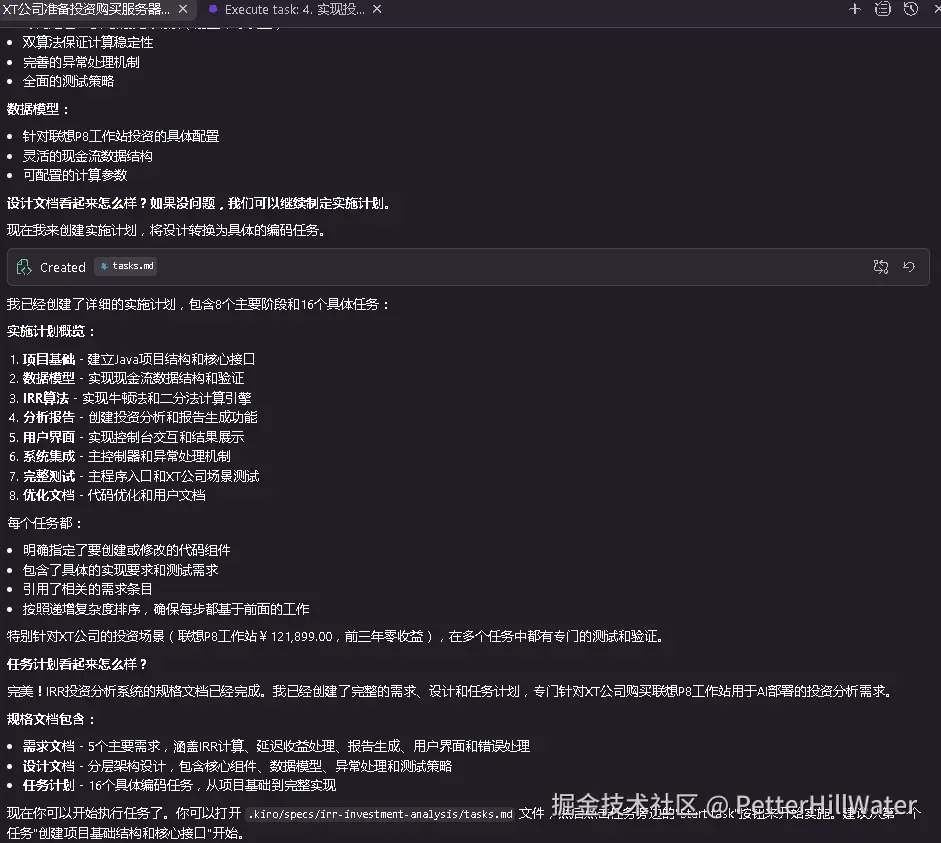Click the Created label in file row

coord(62,267)
